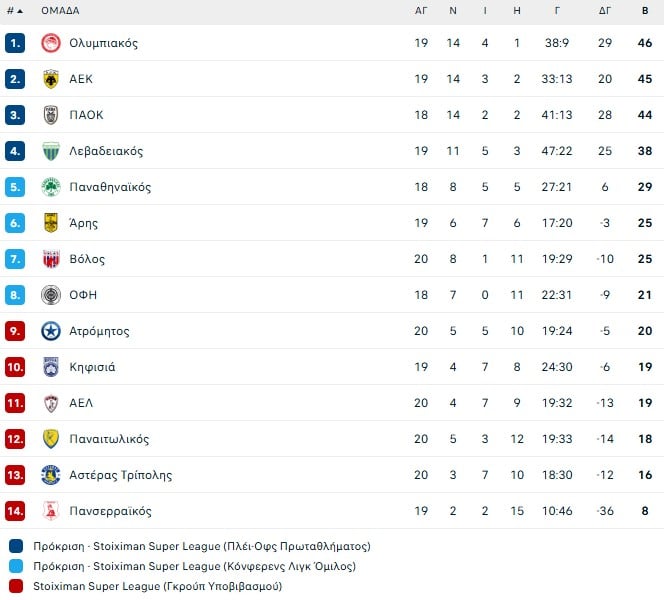
Task: Click the Λεβαδειακός team logo
Action: pyautogui.click(x=51, y=151)
